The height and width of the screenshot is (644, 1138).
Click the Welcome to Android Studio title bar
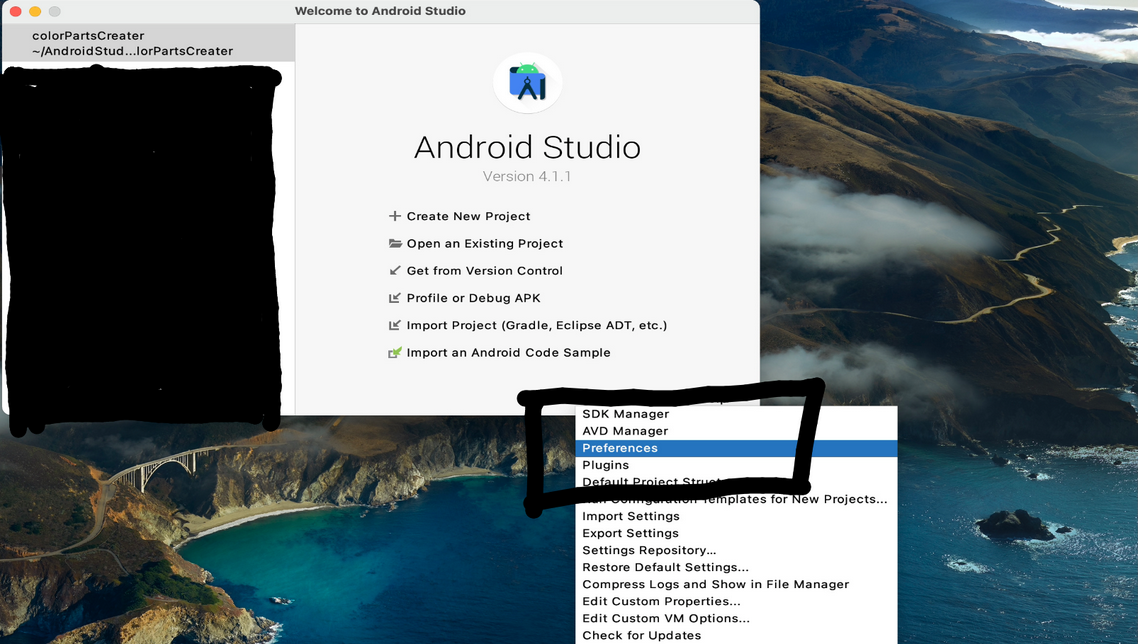pyautogui.click(x=380, y=11)
